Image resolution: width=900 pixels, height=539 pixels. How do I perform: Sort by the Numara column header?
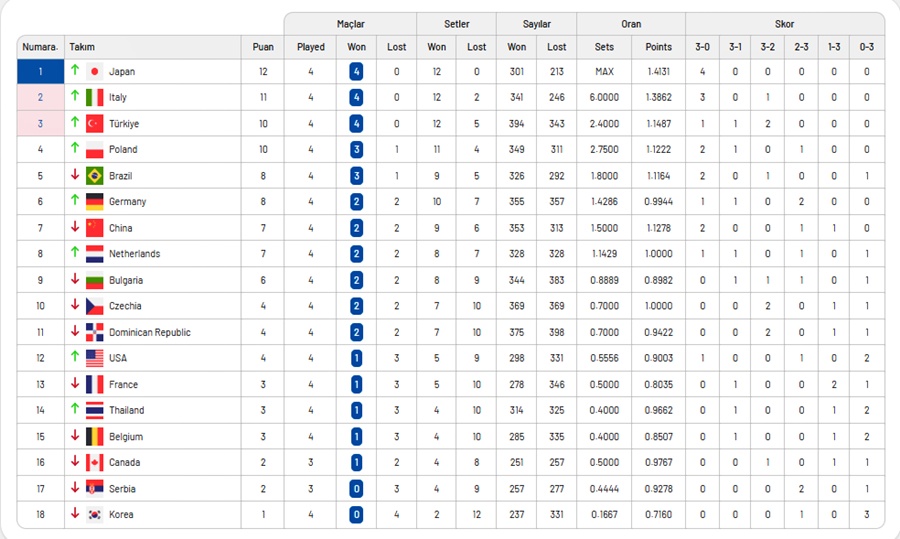tap(40, 47)
